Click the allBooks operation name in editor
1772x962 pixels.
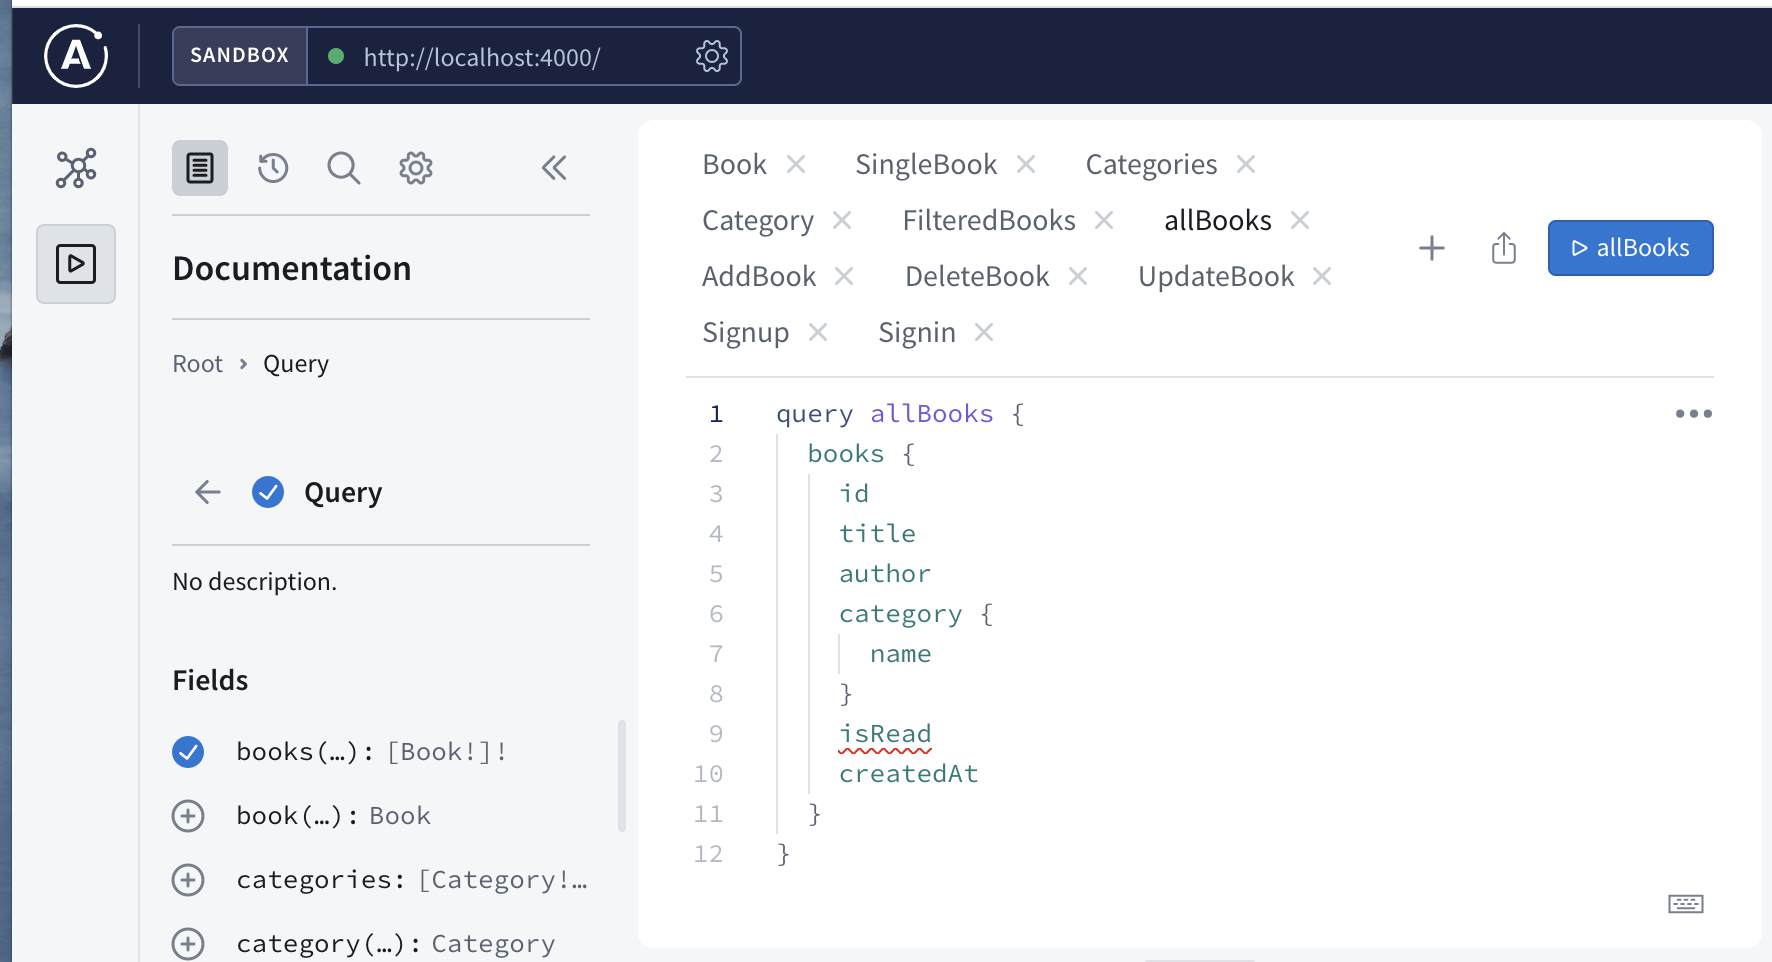pyautogui.click(x=931, y=414)
